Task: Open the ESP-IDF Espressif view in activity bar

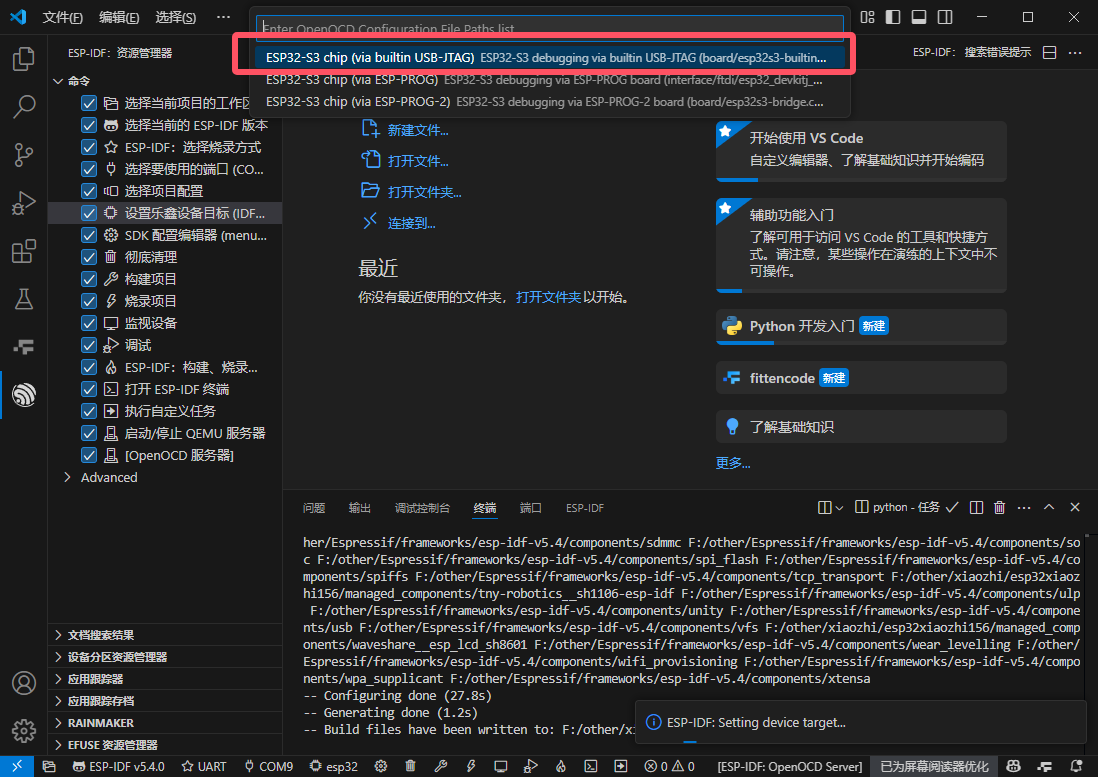Action: coord(24,395)
